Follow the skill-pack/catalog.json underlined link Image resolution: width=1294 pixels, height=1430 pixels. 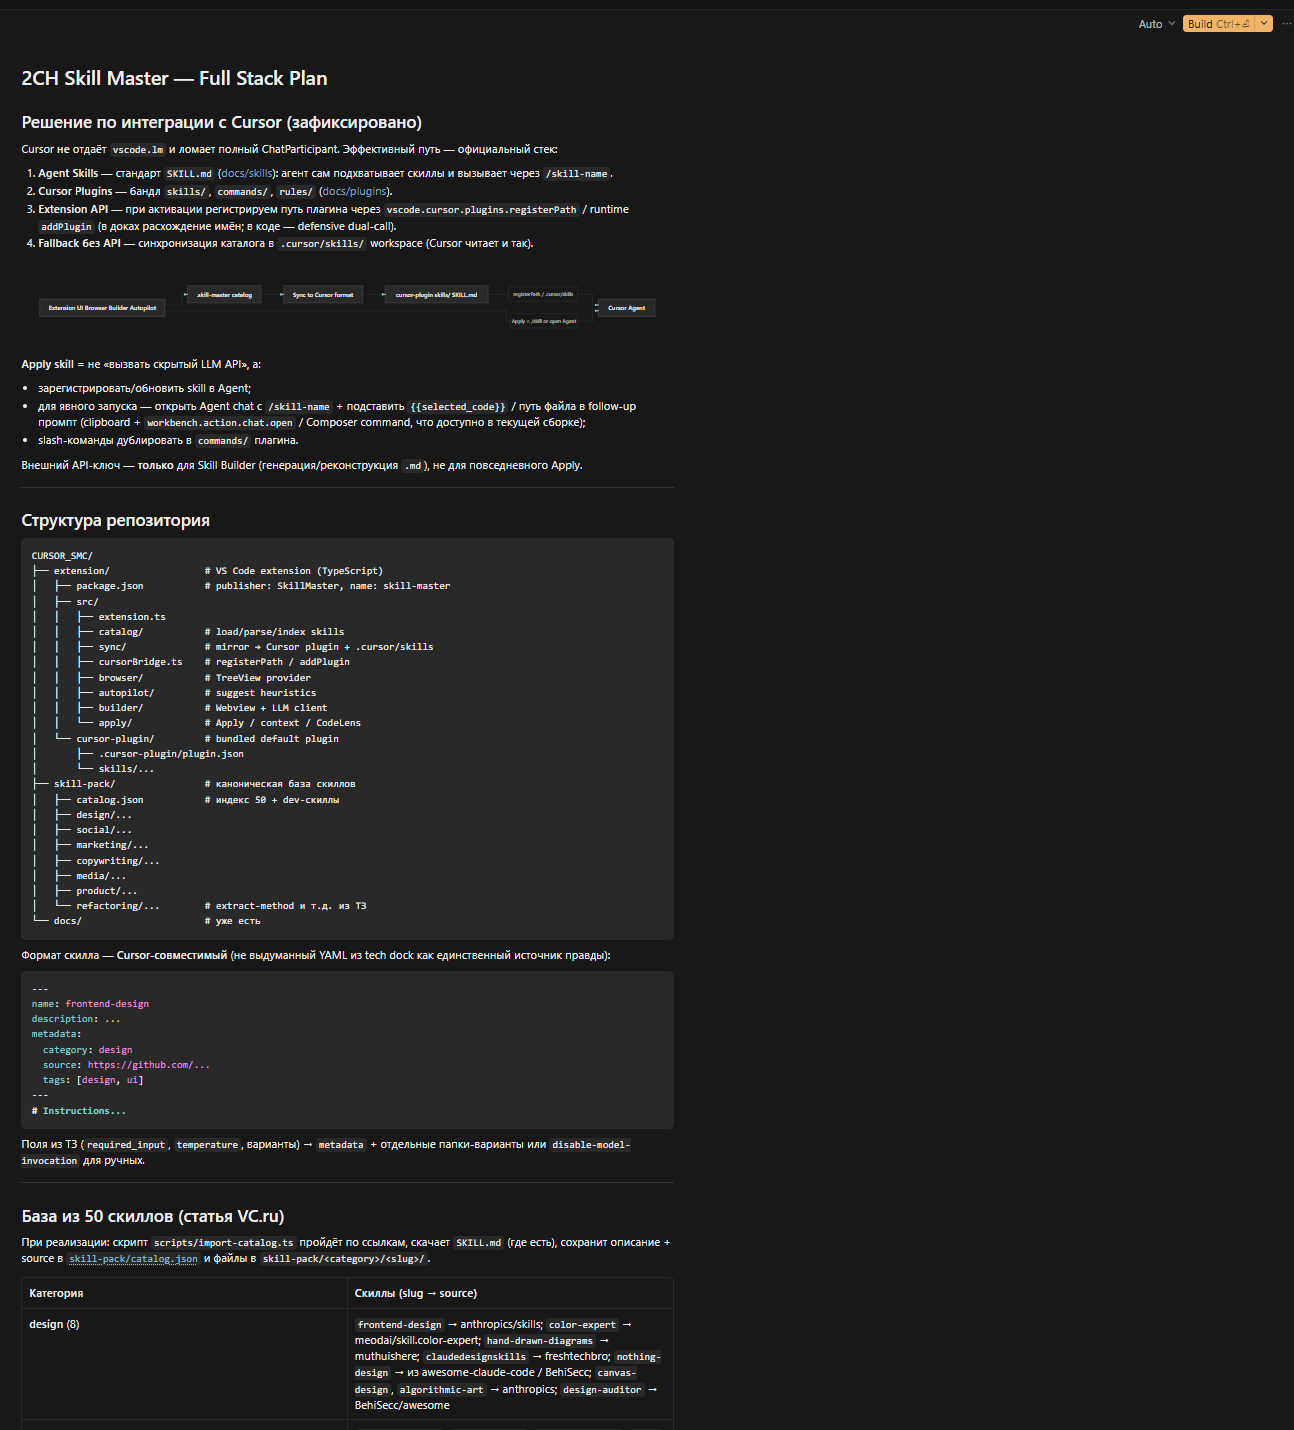click(x=133, y=1259)
